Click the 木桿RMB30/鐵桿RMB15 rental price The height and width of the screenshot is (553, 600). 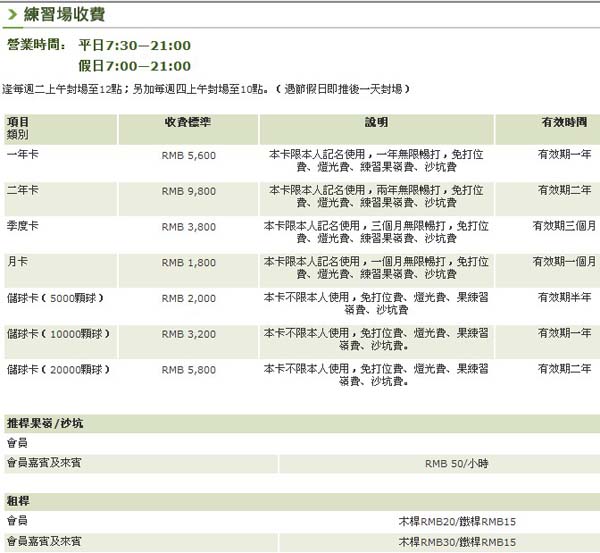click(456, 541)
